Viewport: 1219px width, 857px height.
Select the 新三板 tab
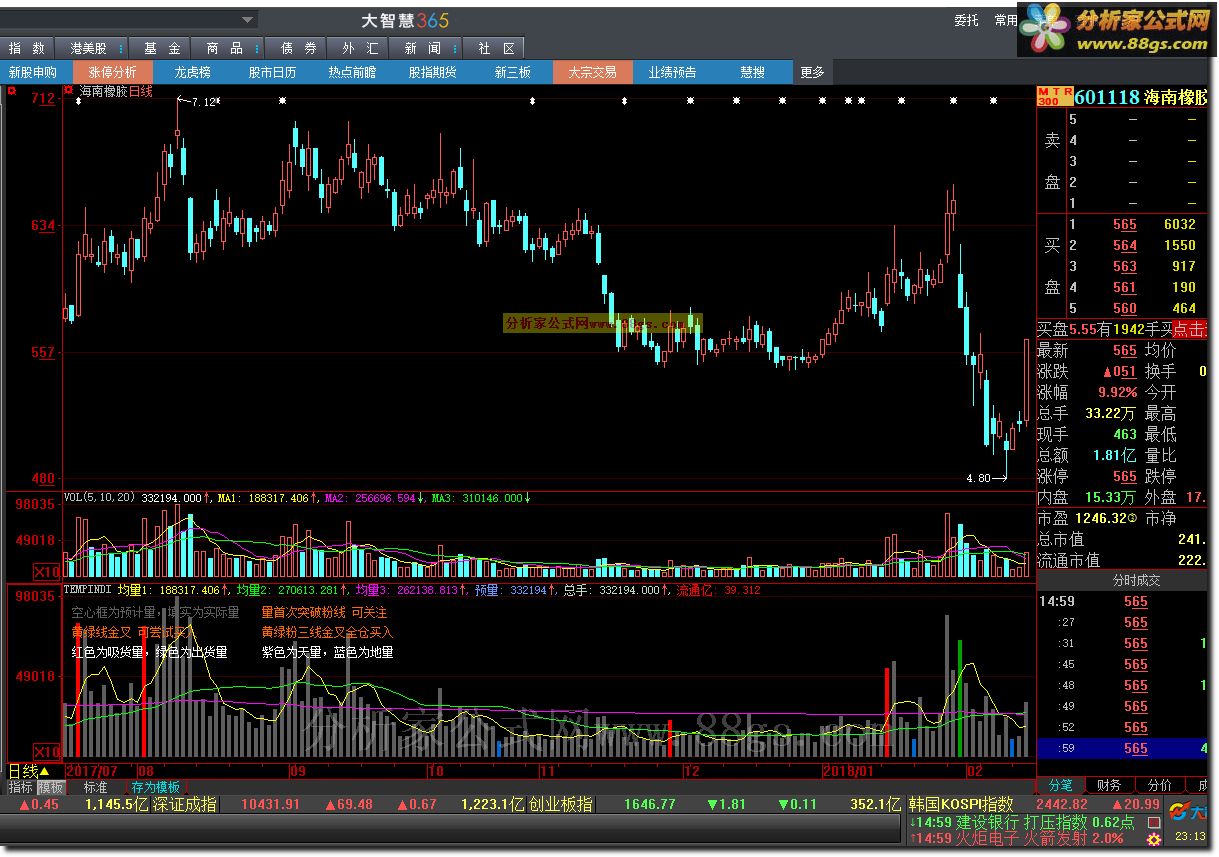(x=513, y=72)
